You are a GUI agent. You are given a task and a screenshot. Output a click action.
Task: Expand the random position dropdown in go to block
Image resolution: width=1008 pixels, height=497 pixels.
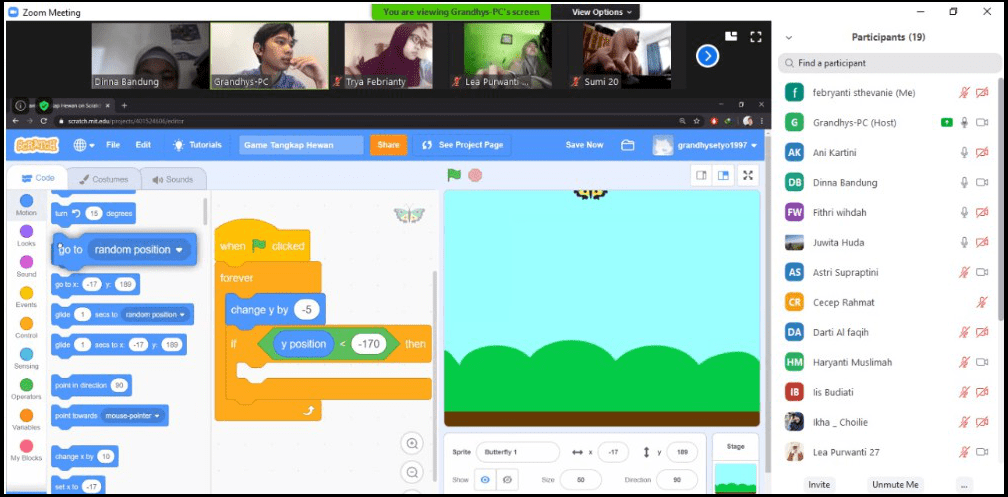[180, 250]
